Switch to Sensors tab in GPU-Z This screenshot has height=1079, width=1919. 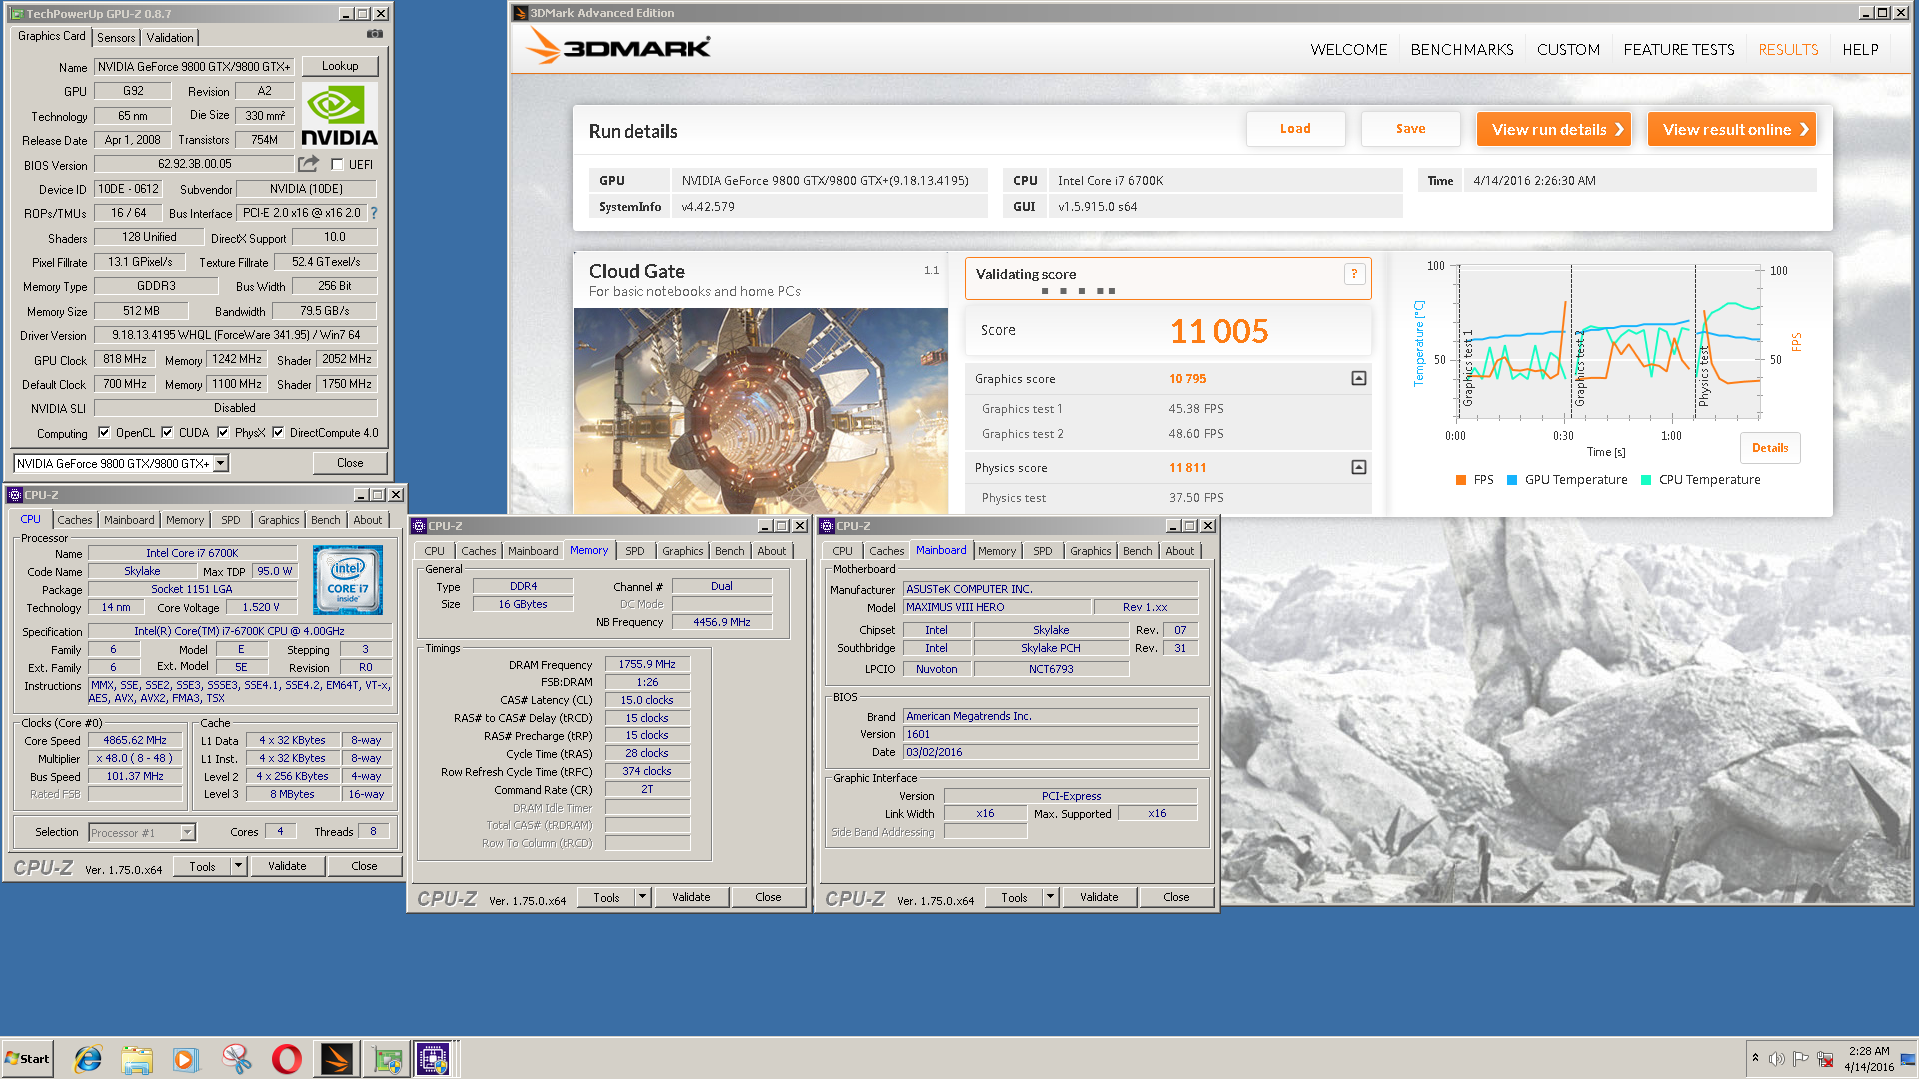coord(116,37)
